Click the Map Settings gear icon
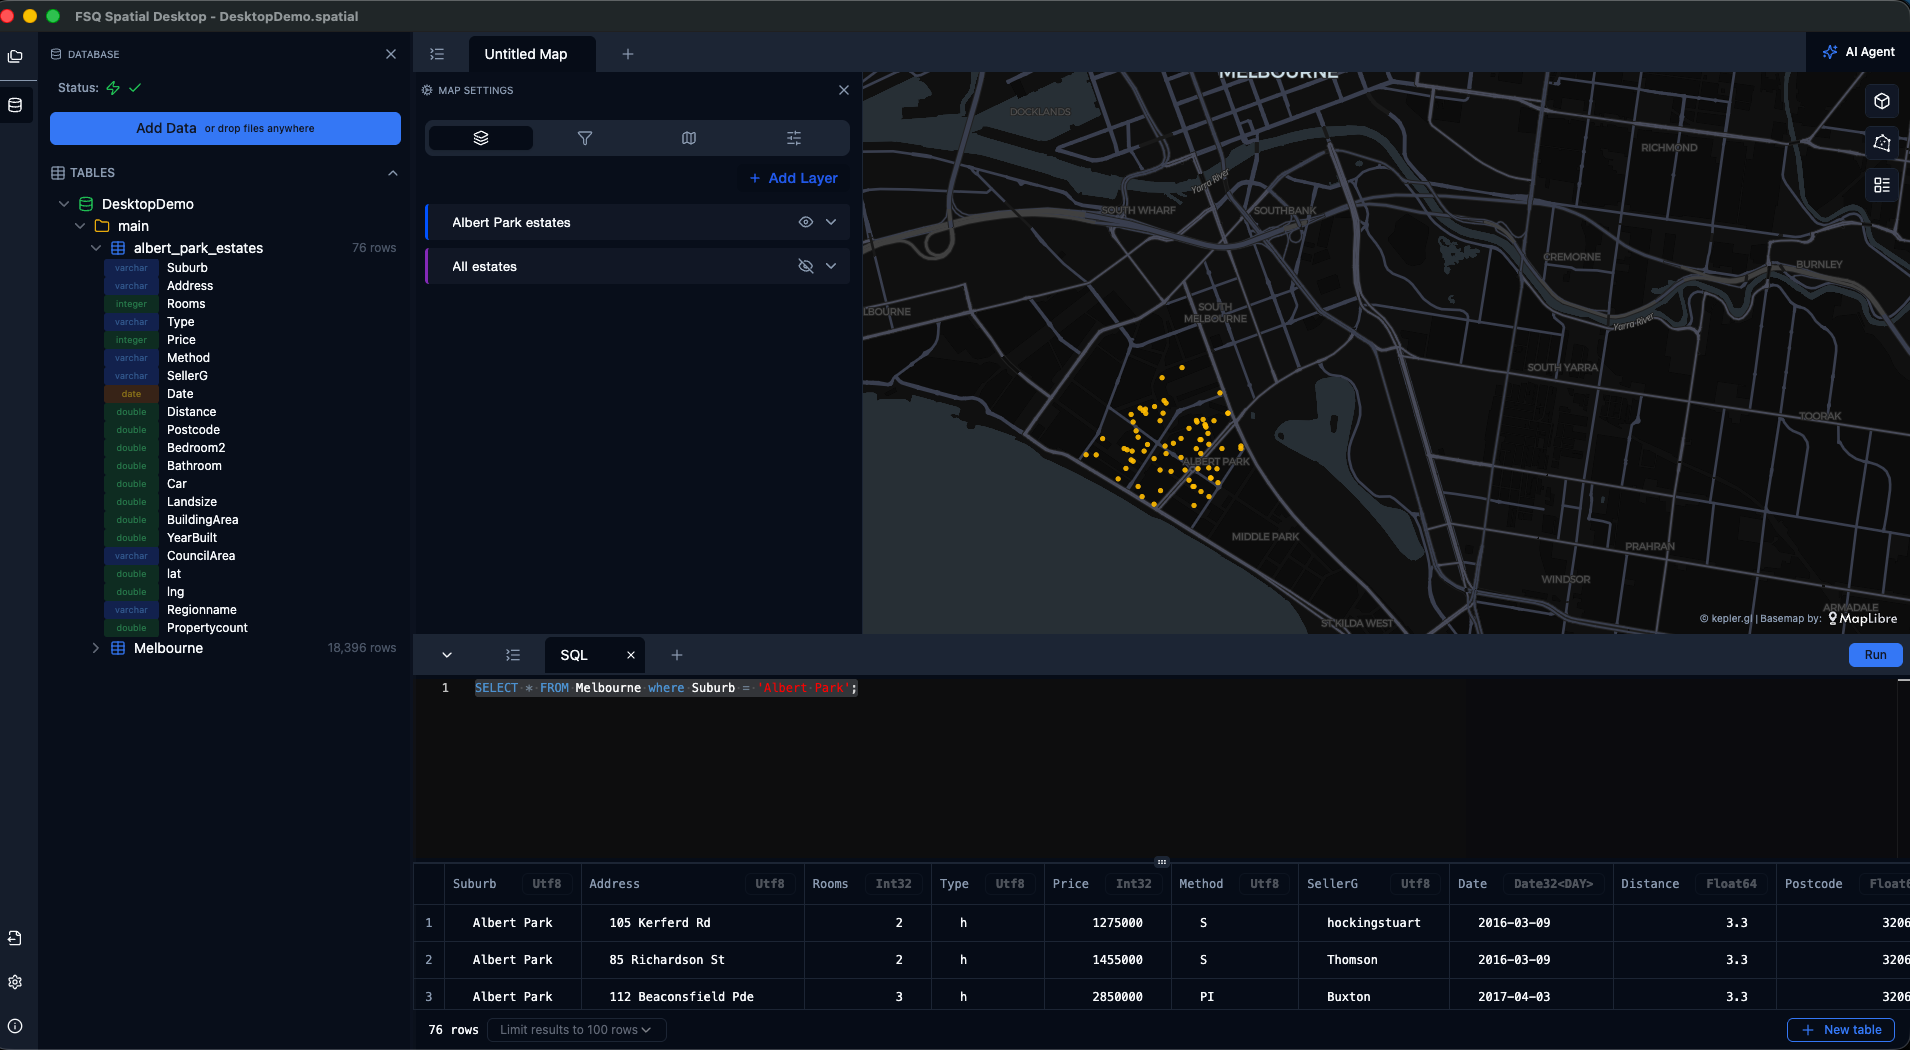 [x=427, y=90]
